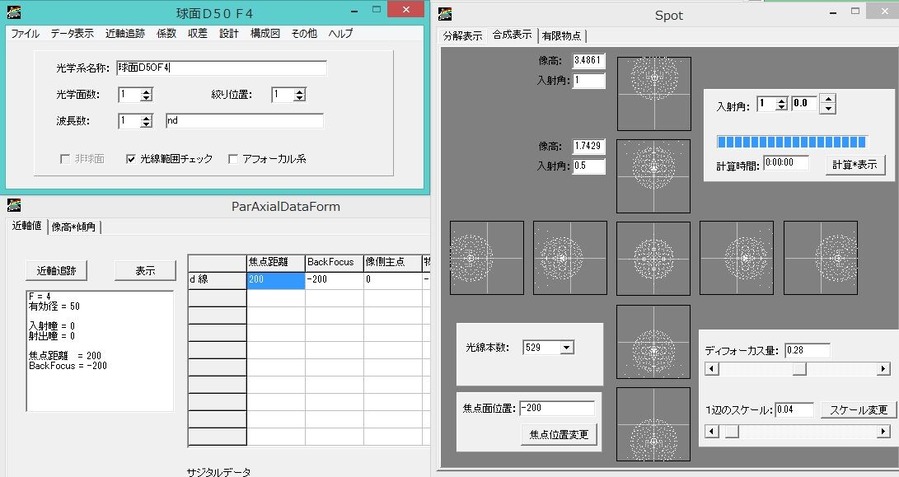
Task: Click the defocus scrollbar left arrow
Action: 712,369
